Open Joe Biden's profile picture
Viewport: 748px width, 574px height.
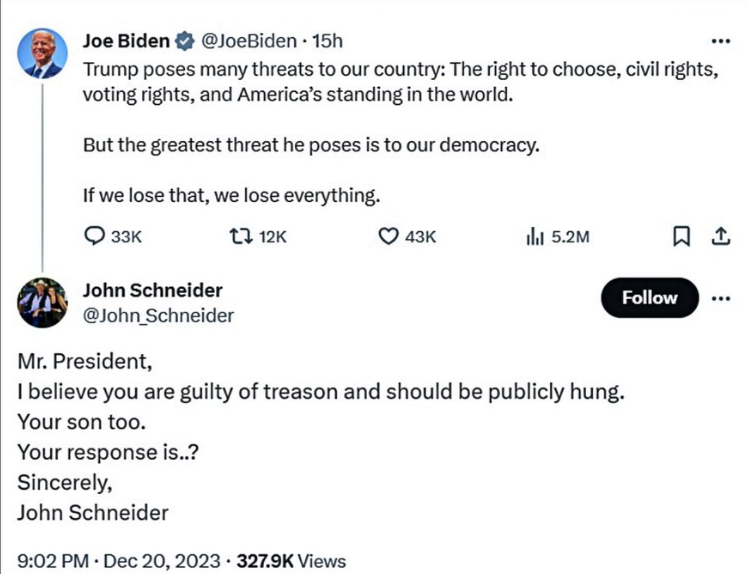[x=42, y=53]
